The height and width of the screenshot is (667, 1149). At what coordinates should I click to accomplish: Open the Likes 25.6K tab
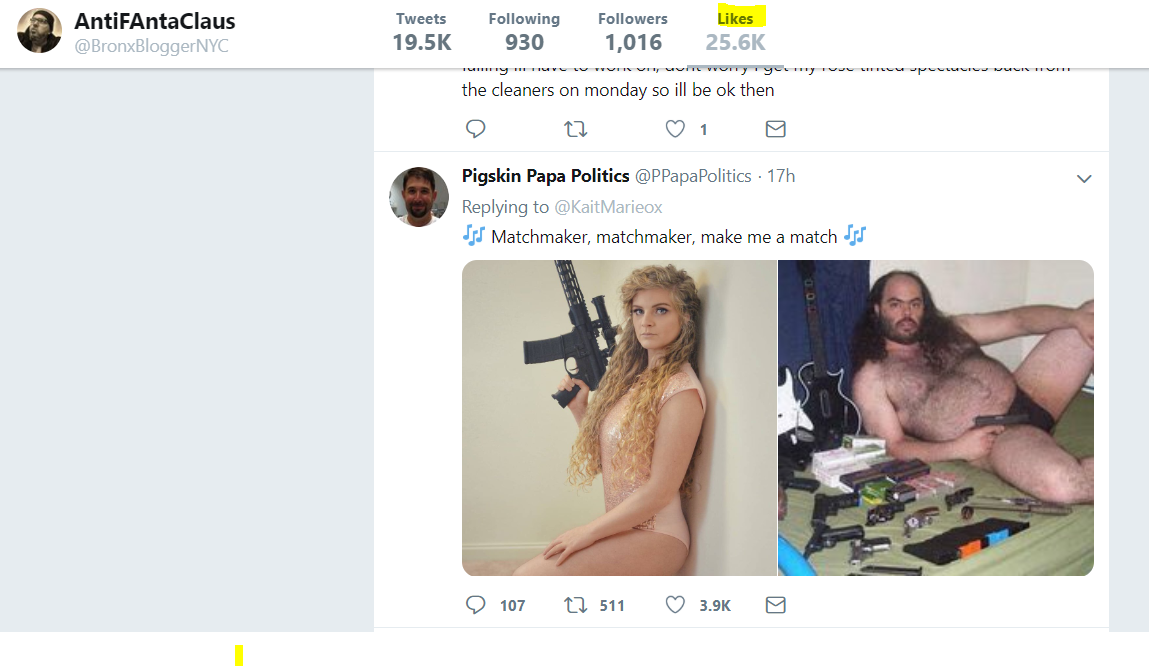click(735, 32)
